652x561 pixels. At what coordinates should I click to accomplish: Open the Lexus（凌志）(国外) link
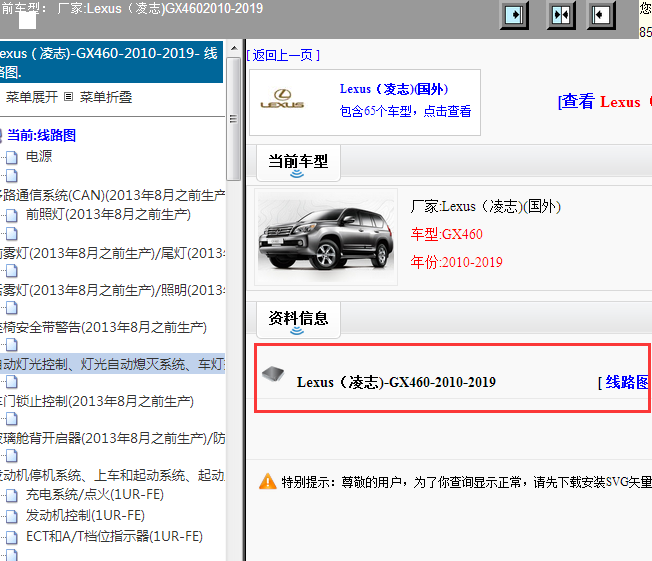394,89
